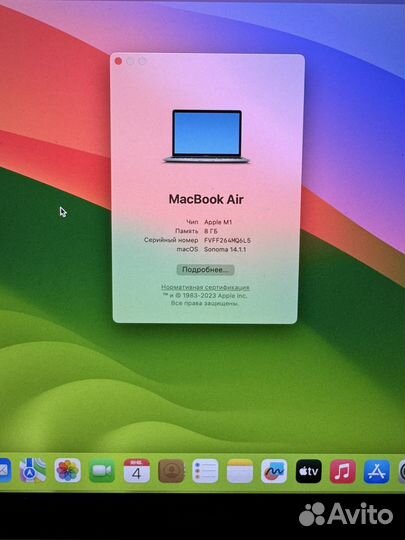Image resolution: width=405 pixels, height=540 pixels.
Task: Click the 8 ГБ memory value
Action: (x=211, y=231)
